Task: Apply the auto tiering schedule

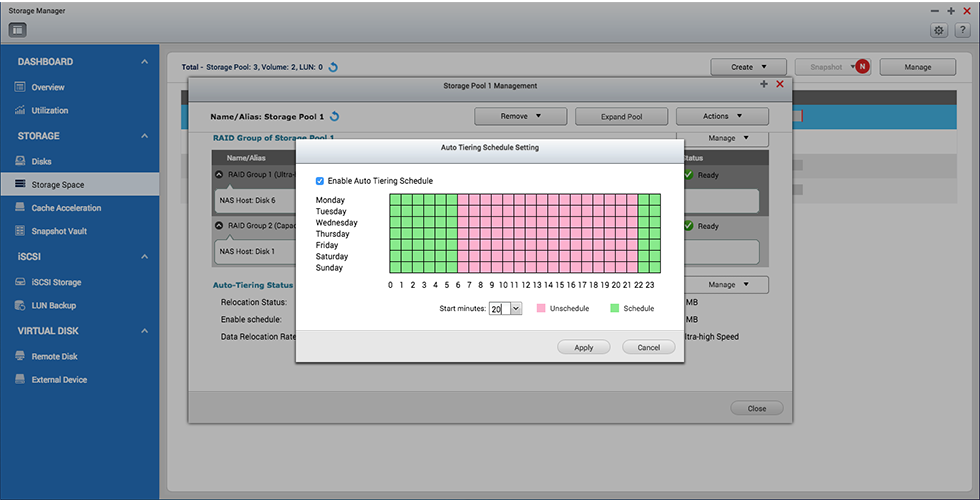Action: click(583, 347)
